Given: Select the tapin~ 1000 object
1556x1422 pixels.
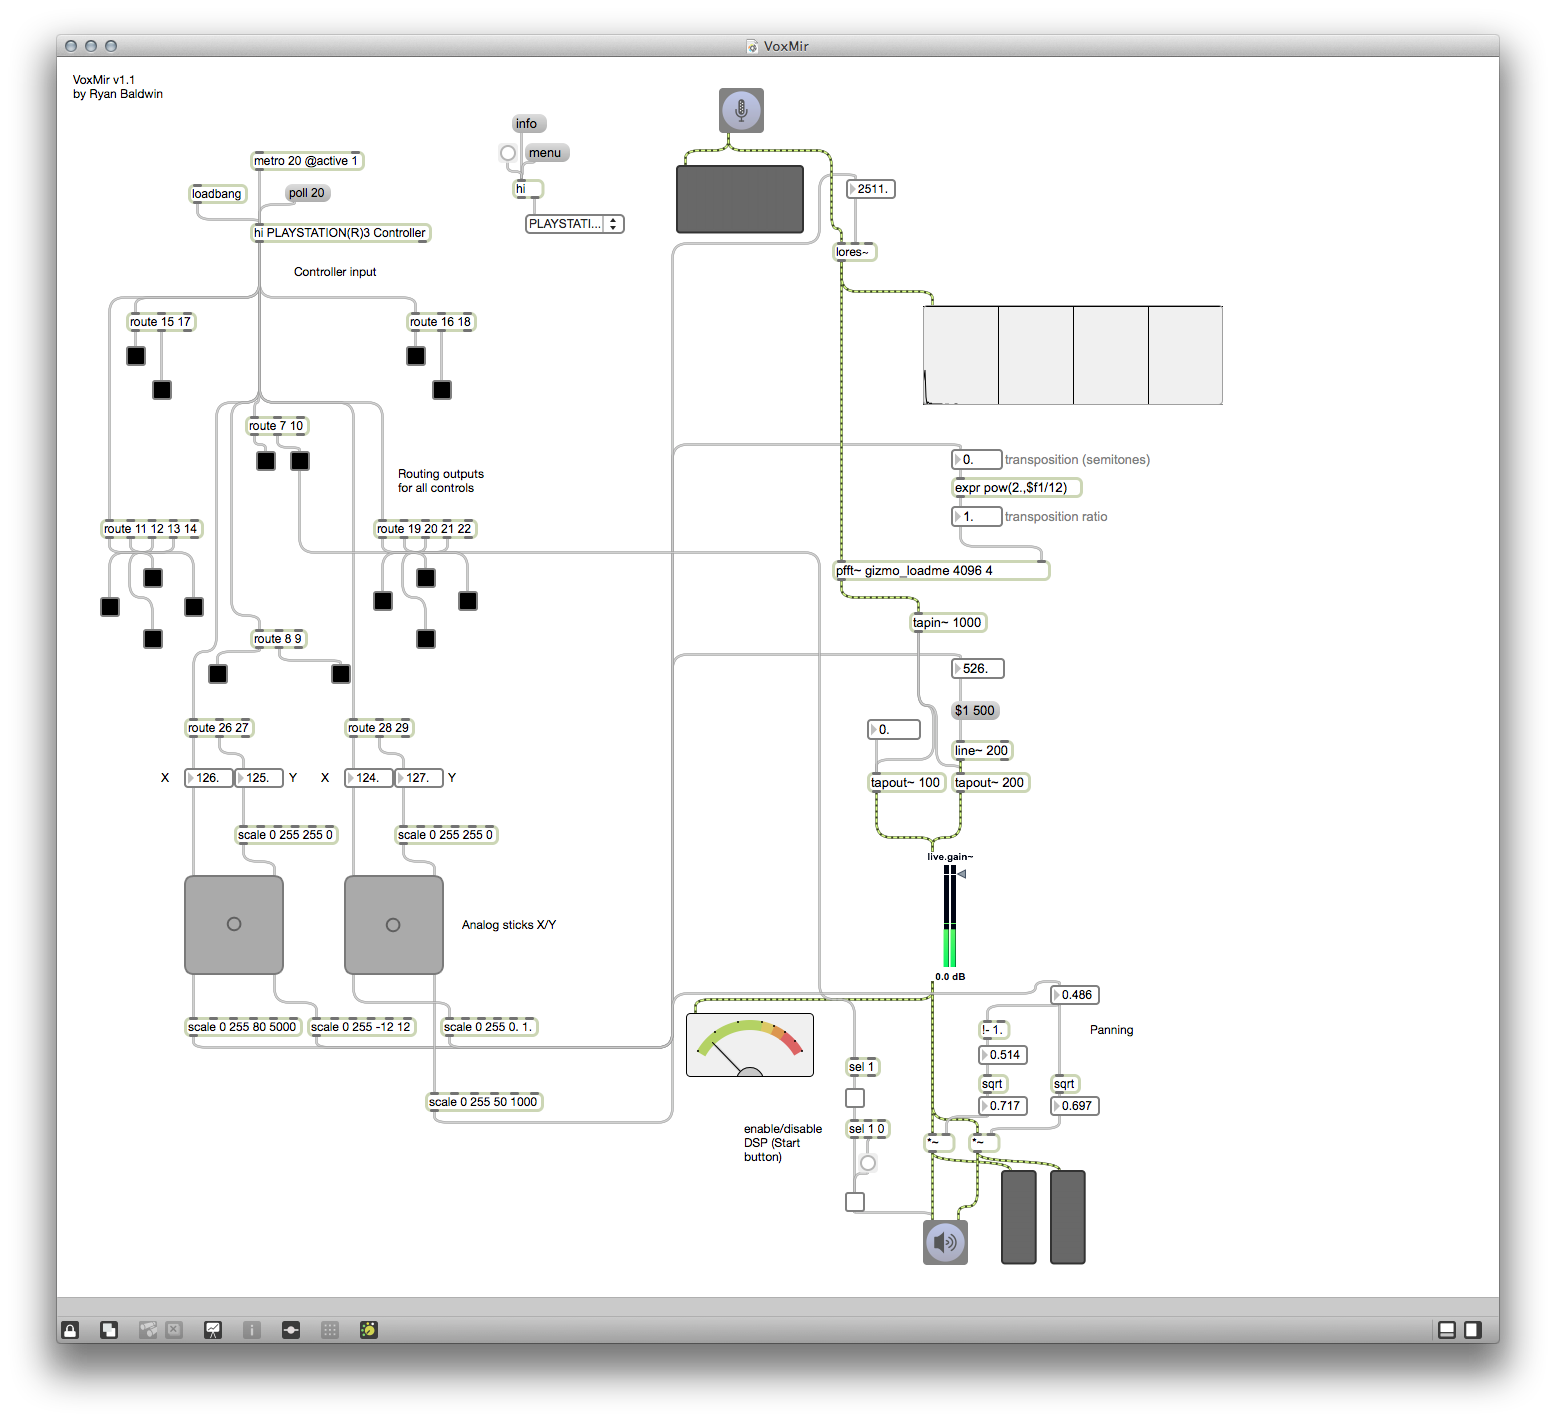Looking at the screenshot, I should [948, 623].
